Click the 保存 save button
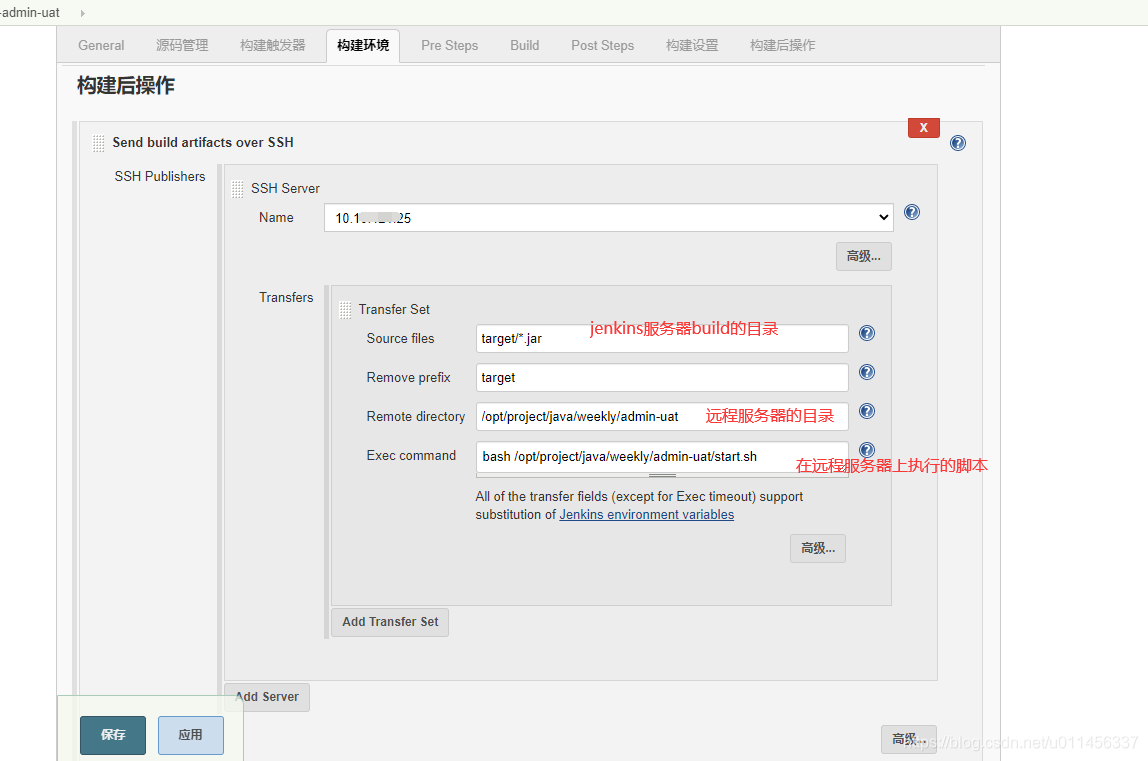The width and height of the screenshot is (1148, 761). pos(113,735)
